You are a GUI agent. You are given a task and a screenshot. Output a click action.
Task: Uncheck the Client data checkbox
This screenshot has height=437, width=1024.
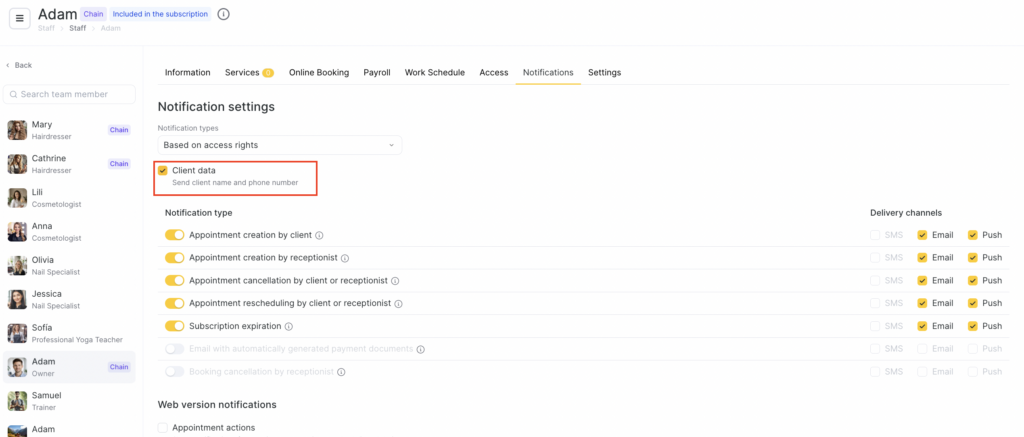(x=163, y=171)
